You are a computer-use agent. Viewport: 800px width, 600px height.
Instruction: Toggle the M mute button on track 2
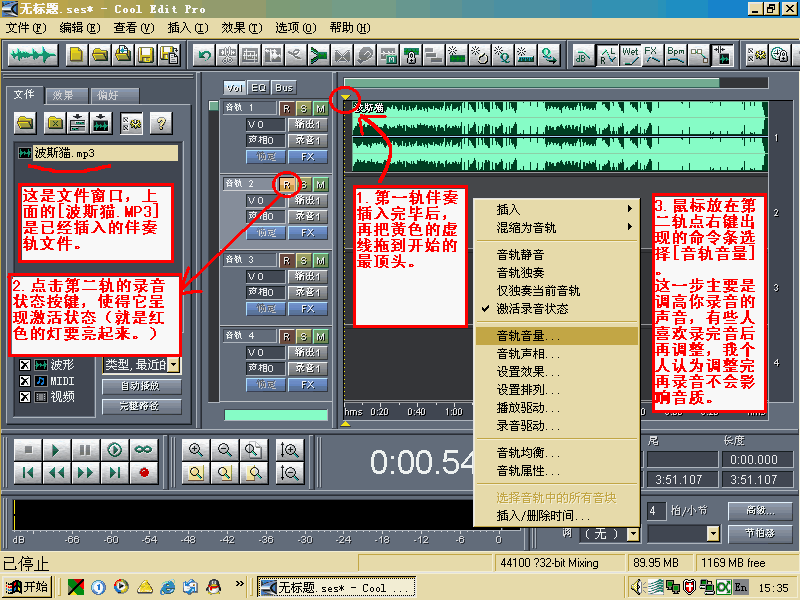tap(320, 185)
